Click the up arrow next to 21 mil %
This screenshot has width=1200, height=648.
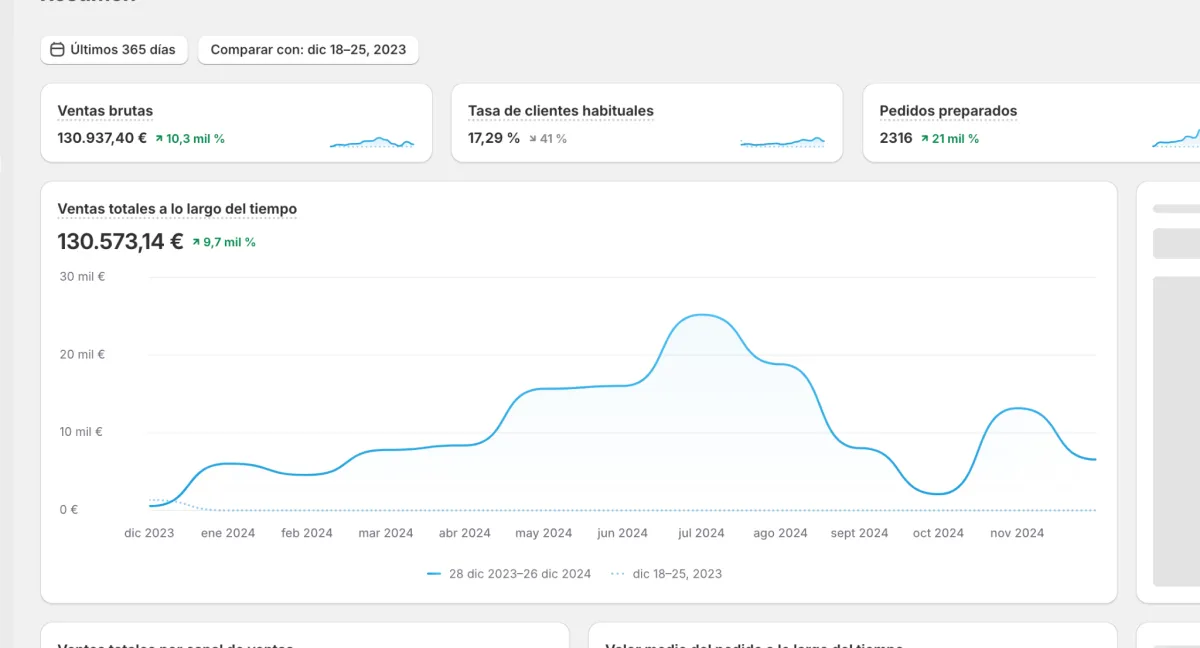925,139
